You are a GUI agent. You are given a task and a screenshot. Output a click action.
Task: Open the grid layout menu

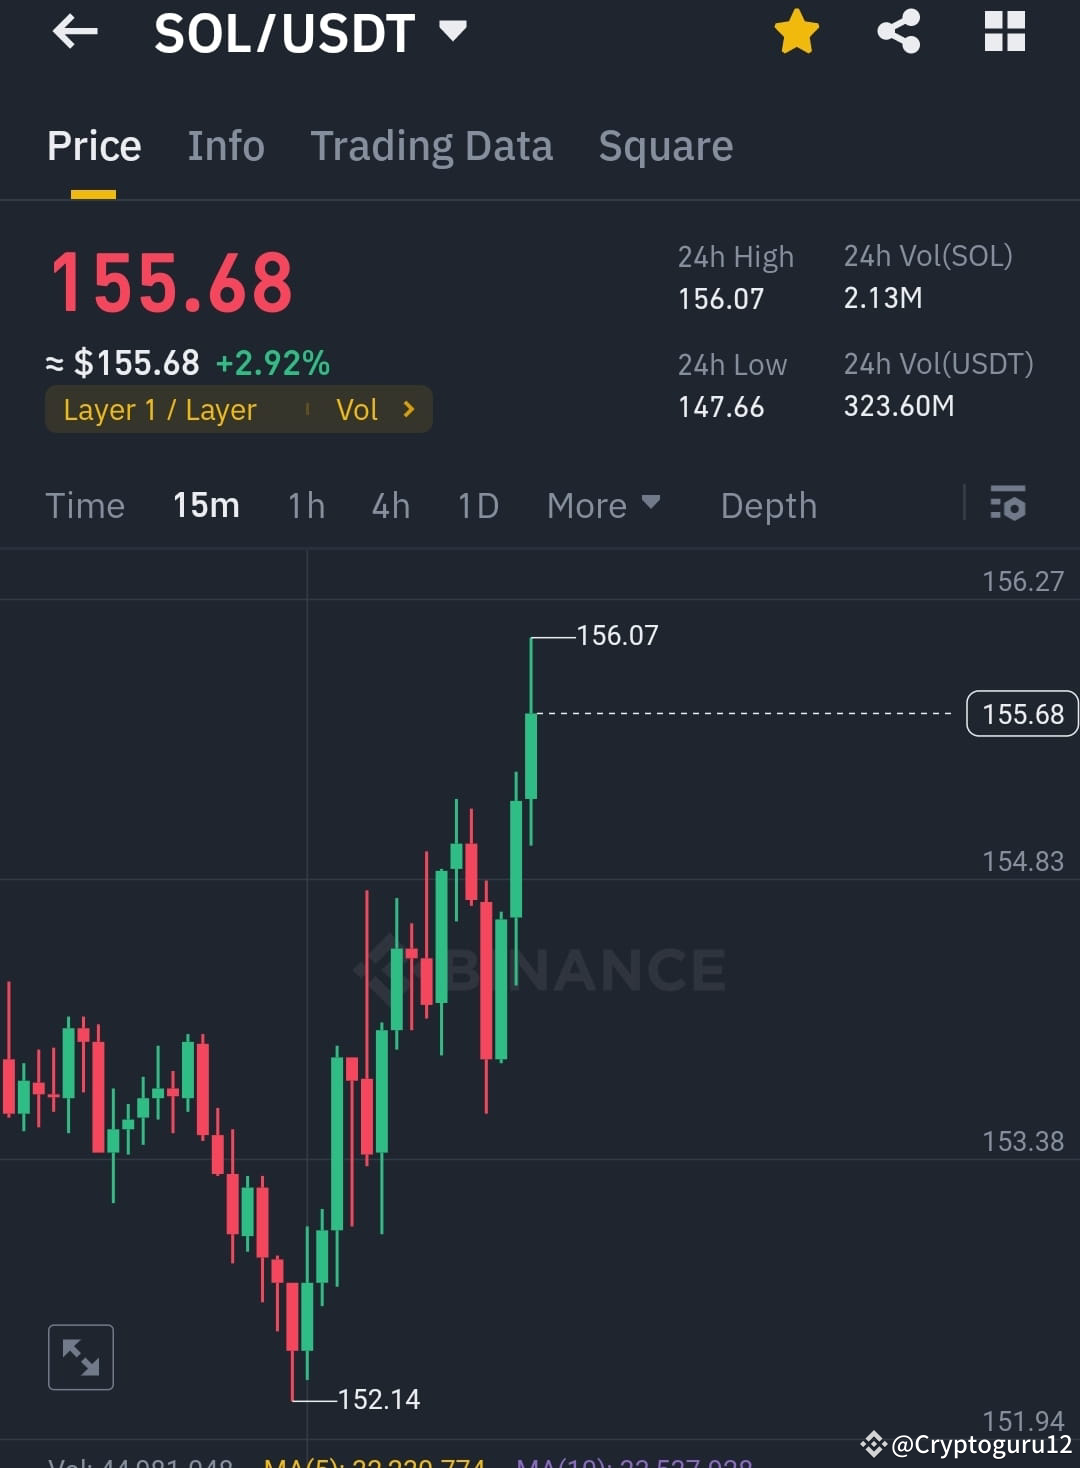pos(1004,31)
